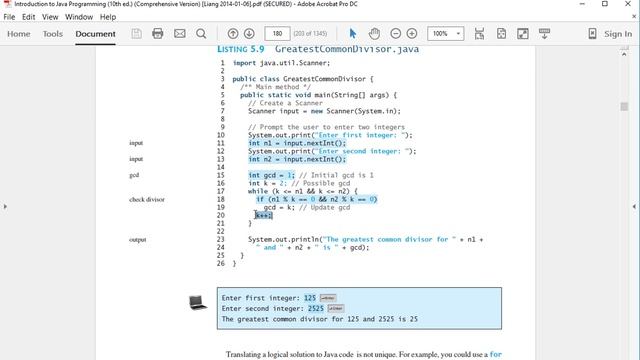Click 'int n2 = input.nextInt();' line
The height and width of the screenshot is (360, 640).
coord(297,159)
